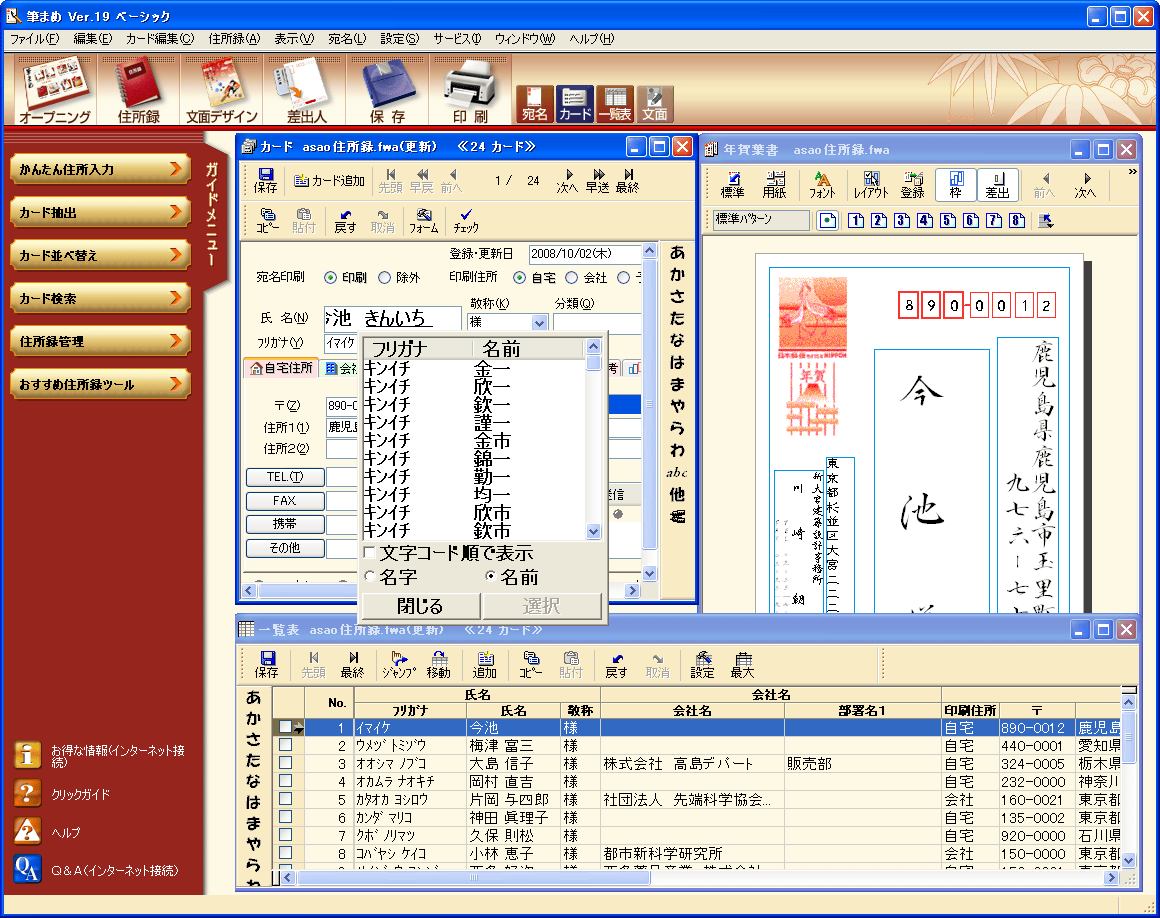
Task: Toggle 差出 icon in 年賀葉書 window
Action: [x=997, y=185]
